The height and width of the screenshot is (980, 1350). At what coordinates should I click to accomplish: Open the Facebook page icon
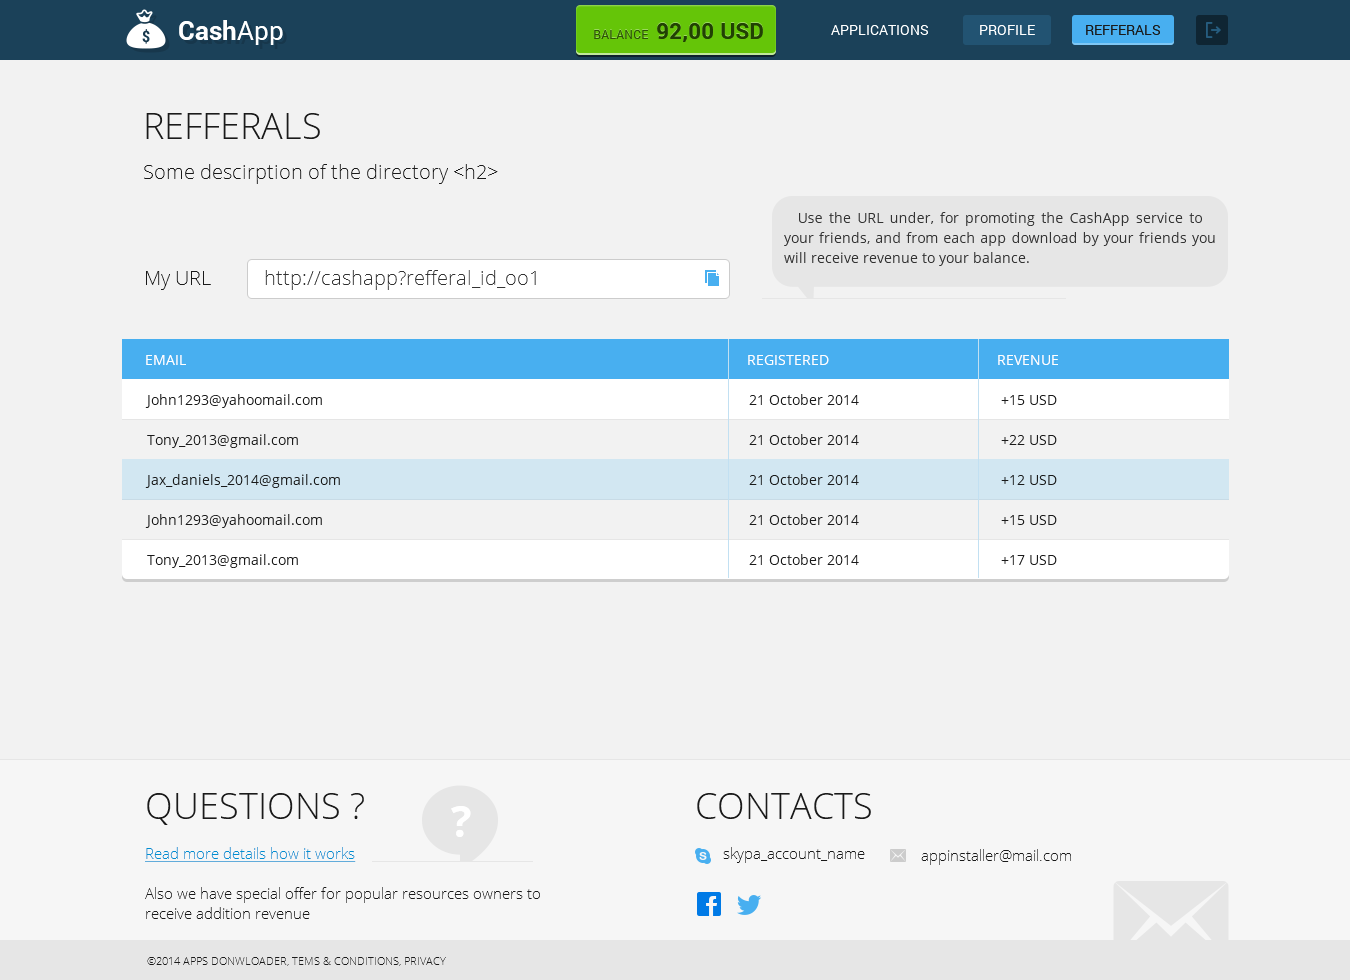coord(709,904)
